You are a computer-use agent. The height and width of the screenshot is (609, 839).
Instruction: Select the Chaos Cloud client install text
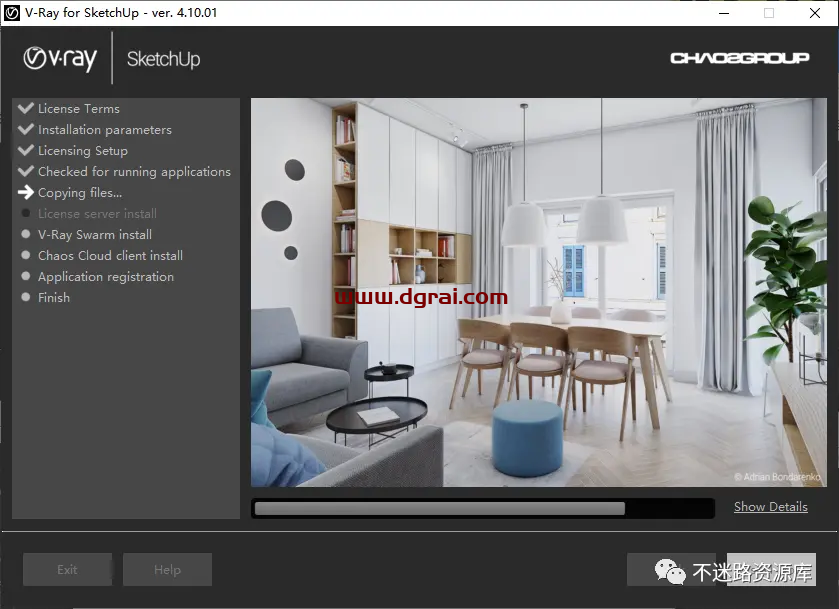click(110, 255)
